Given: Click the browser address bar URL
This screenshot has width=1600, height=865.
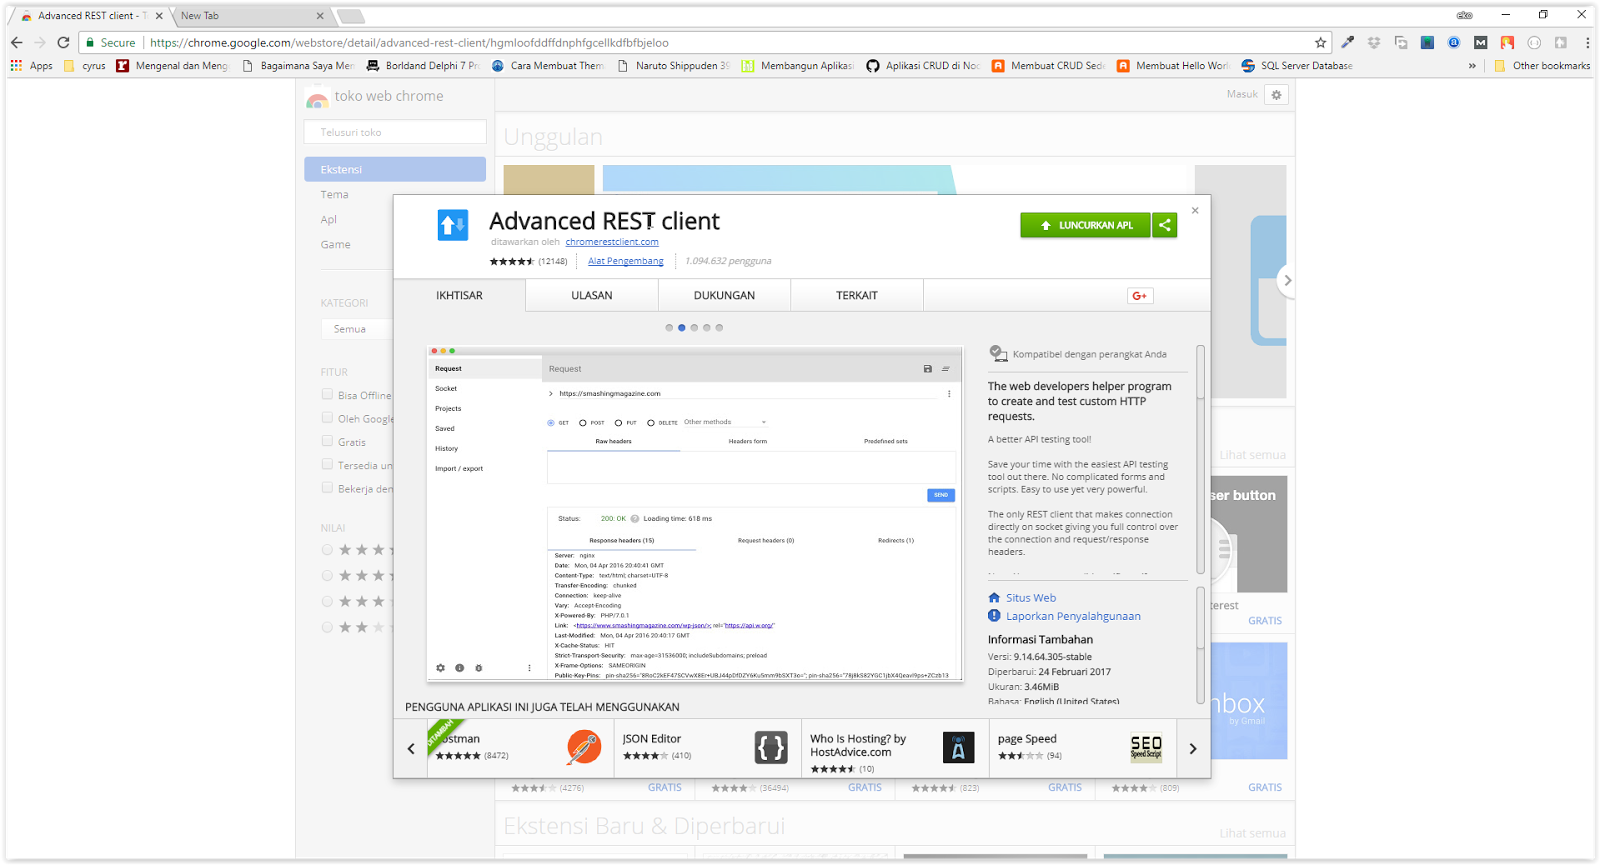Looking at the screenshot, I should click(x=410, y=43).
